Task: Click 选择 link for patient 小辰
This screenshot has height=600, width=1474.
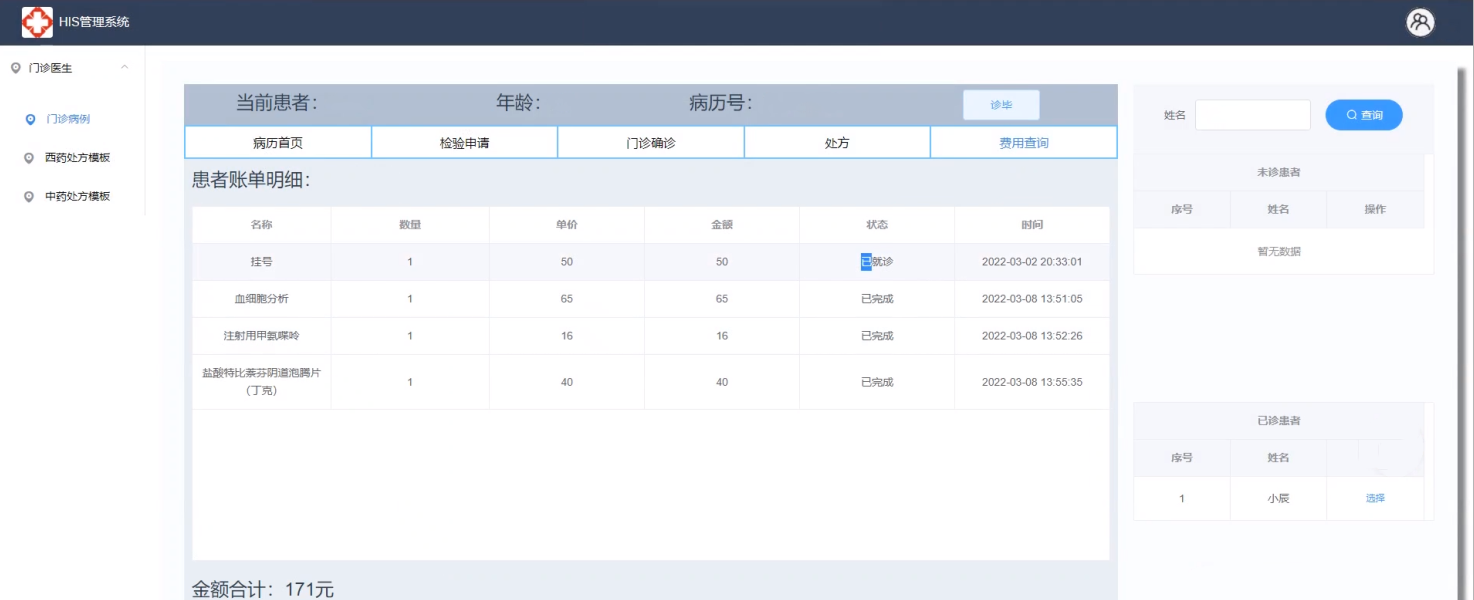Action: (x=1375, y=498)
